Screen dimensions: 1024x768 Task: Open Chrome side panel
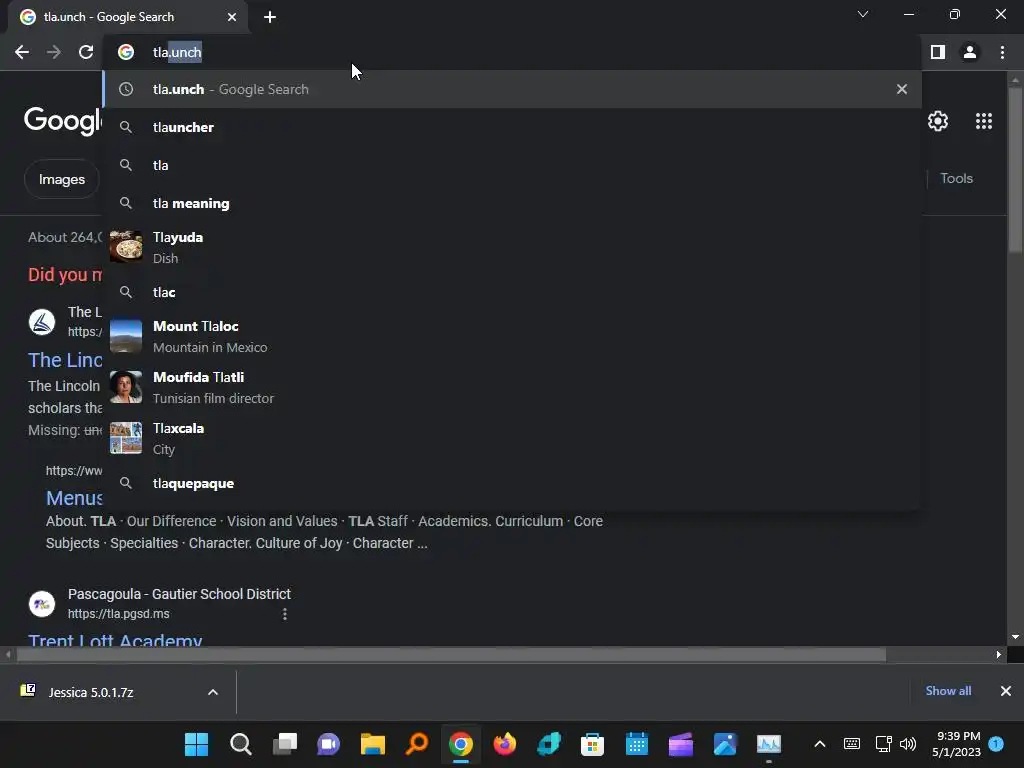[x=938, y=52]
